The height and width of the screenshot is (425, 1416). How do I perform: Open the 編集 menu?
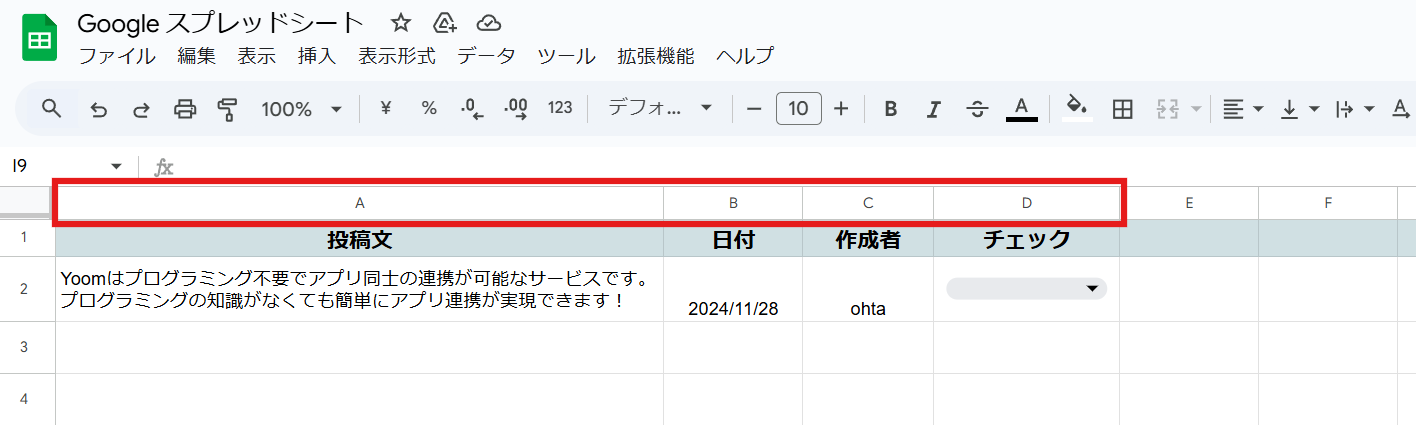[x=197, y=56]
